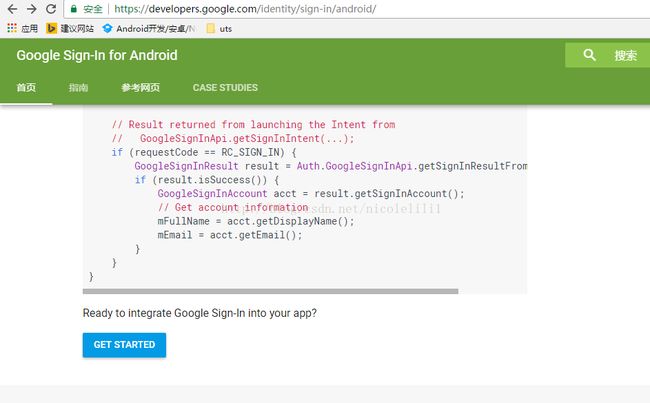Click the green secure lock icon
This screenshot has width=650, height=403.
74,9
